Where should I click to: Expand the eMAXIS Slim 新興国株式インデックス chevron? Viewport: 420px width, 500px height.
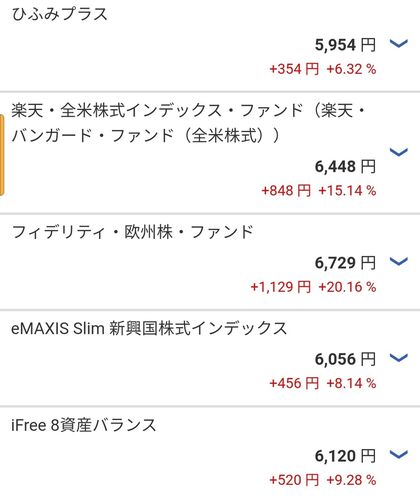[399, 358]
